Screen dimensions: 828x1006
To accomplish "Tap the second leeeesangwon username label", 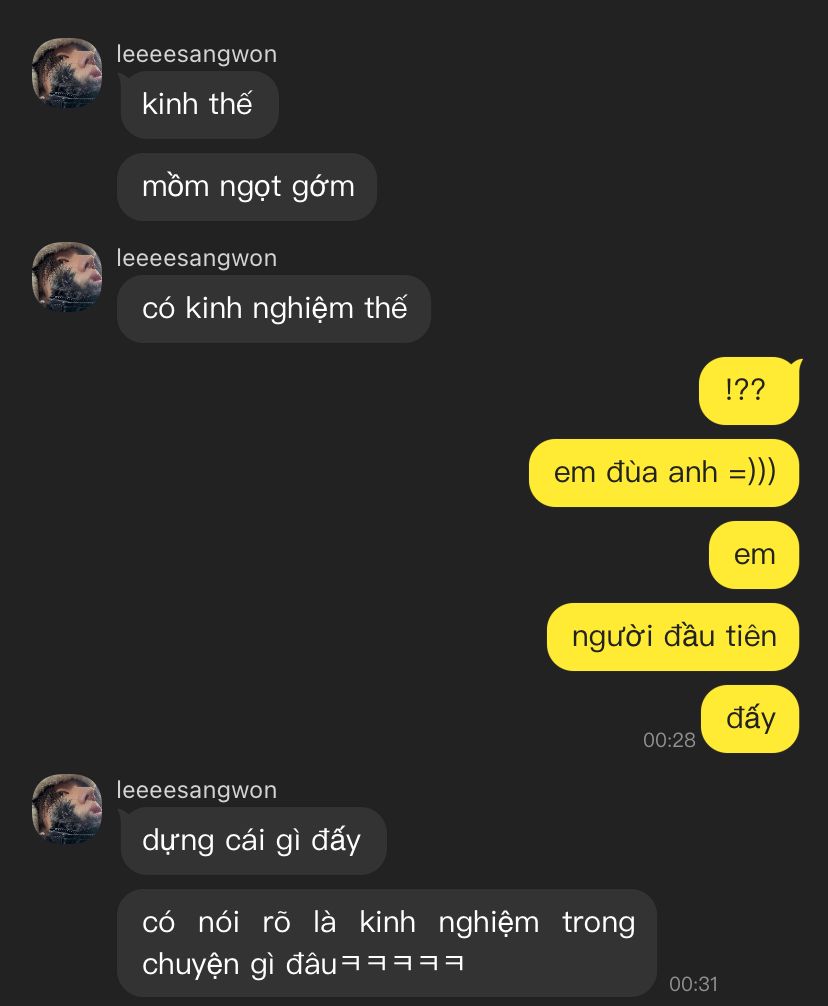I will point(197,259).
